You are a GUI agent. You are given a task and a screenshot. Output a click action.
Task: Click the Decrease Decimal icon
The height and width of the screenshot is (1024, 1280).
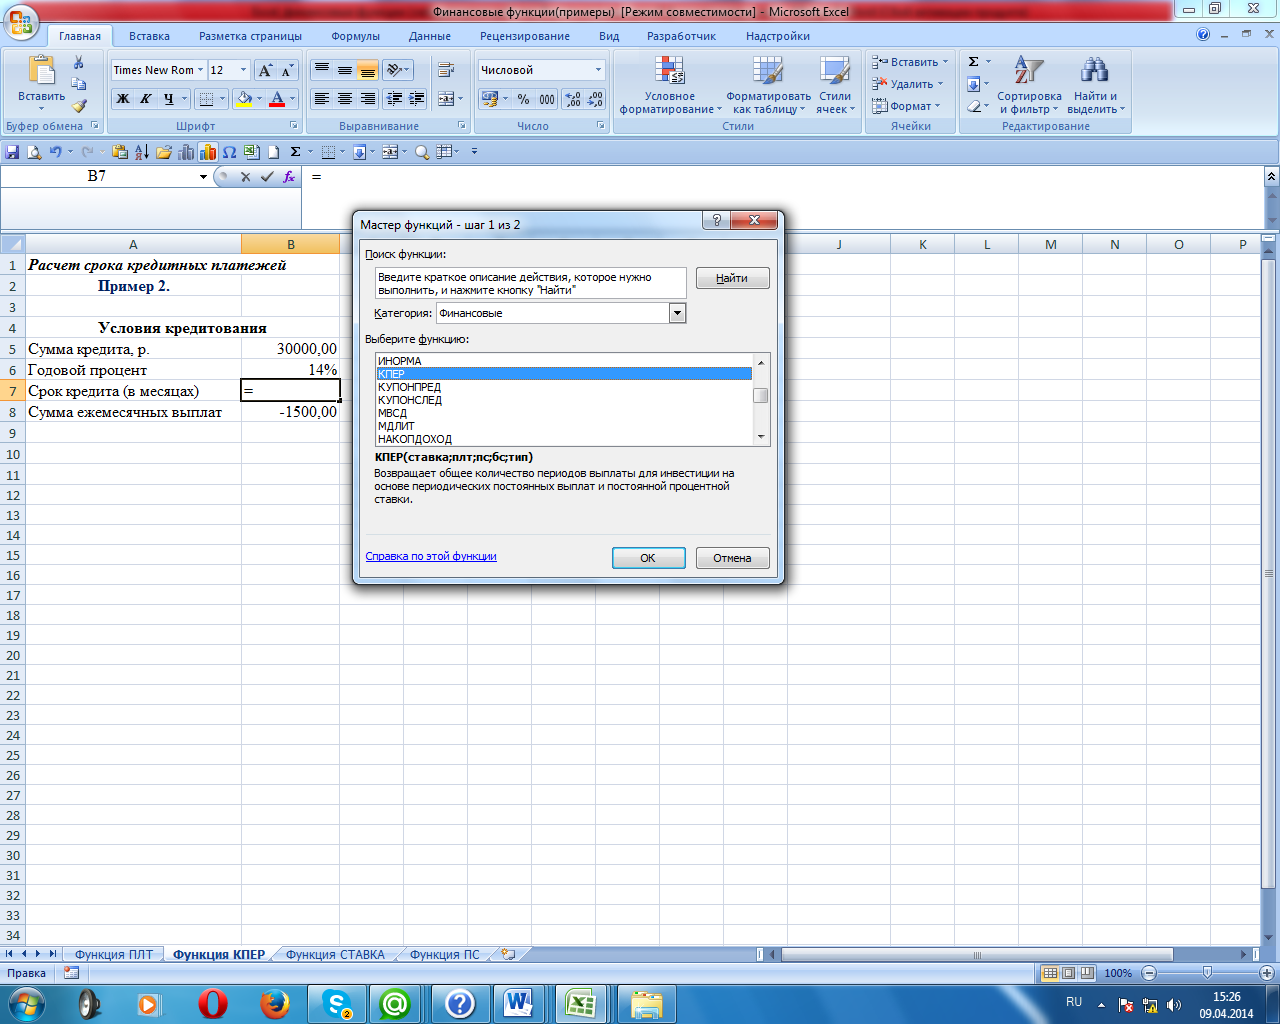click(x=595, y=99)
